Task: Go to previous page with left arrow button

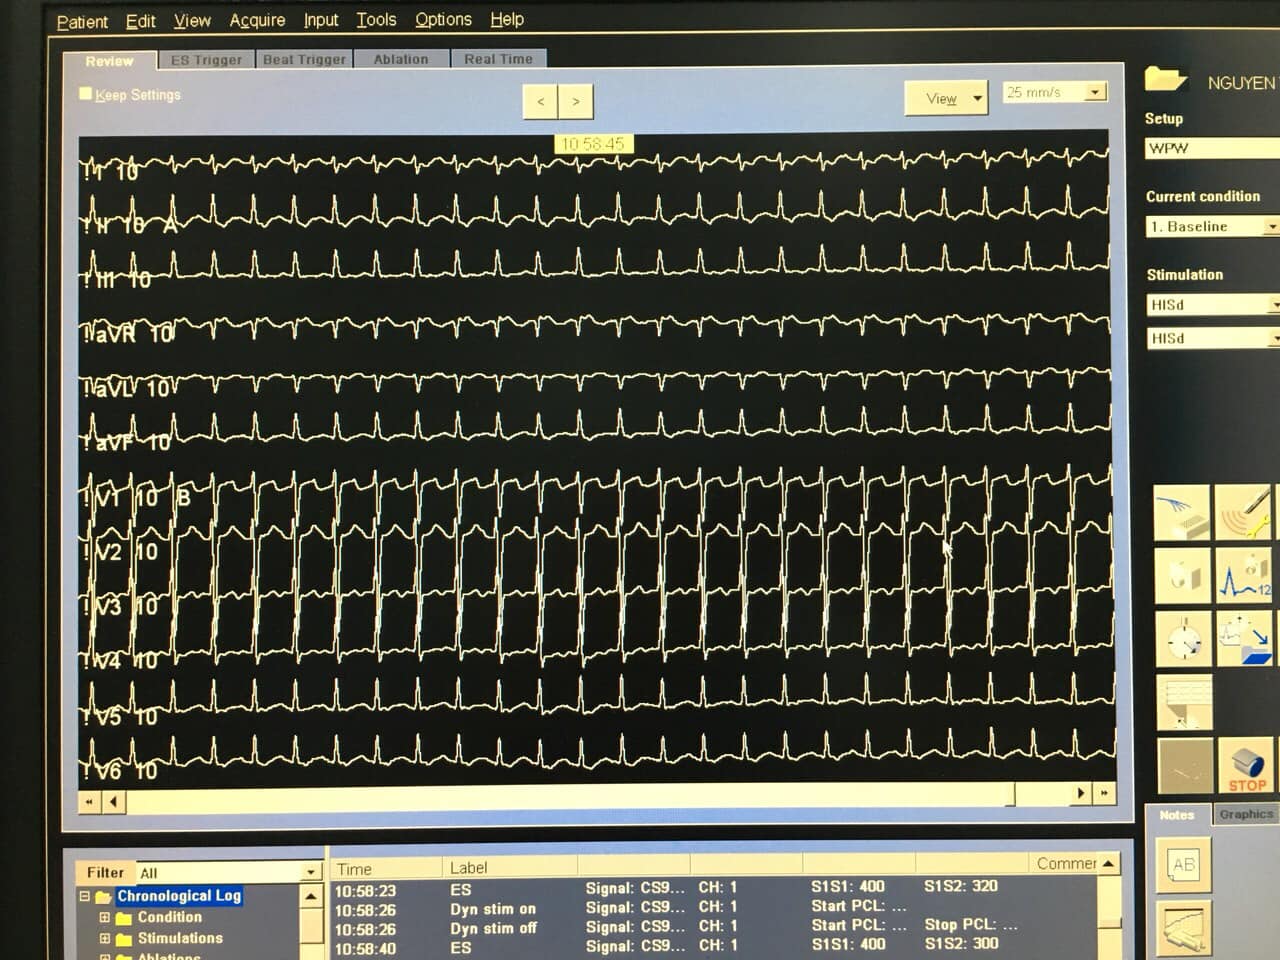Action: [x=541, y=101]
